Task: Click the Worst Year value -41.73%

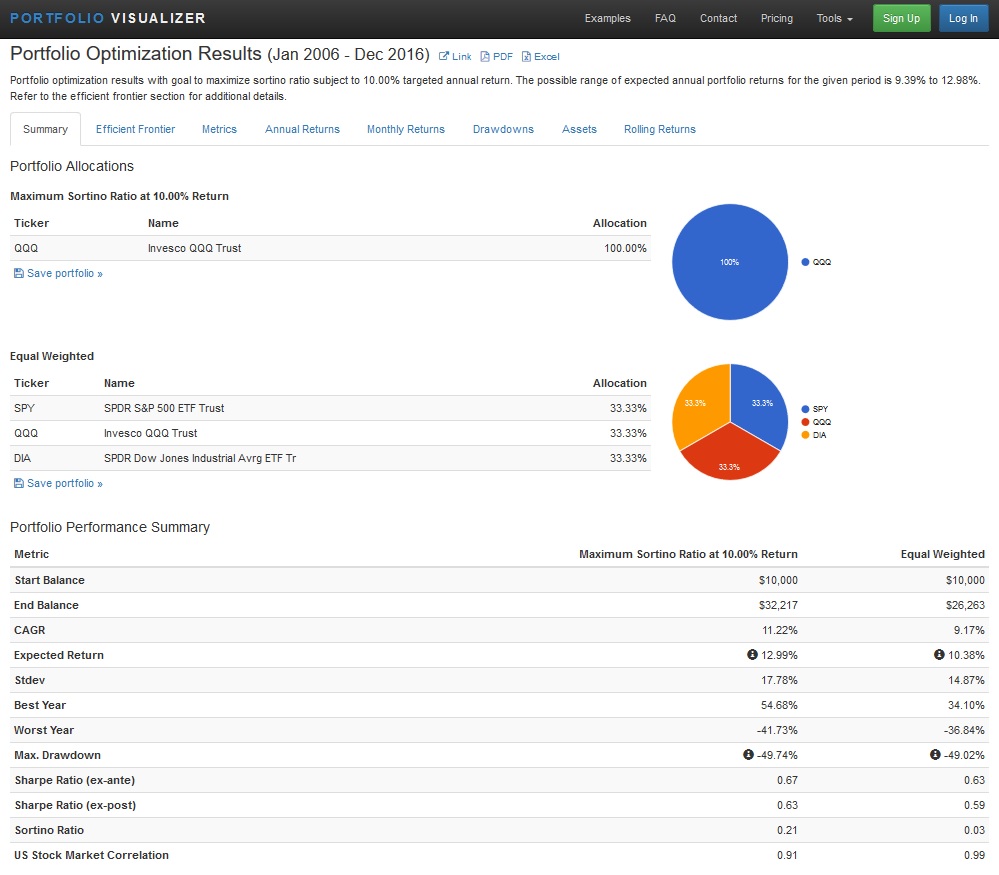Action: [x=777, y=730]
